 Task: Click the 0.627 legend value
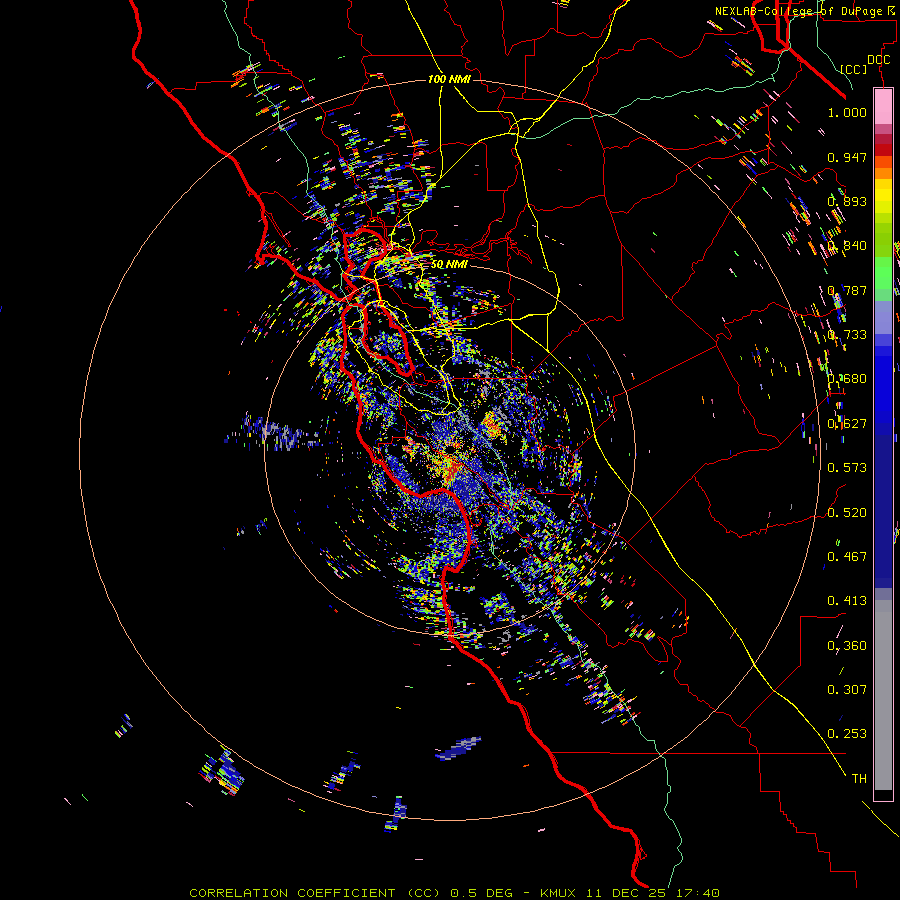847,424
